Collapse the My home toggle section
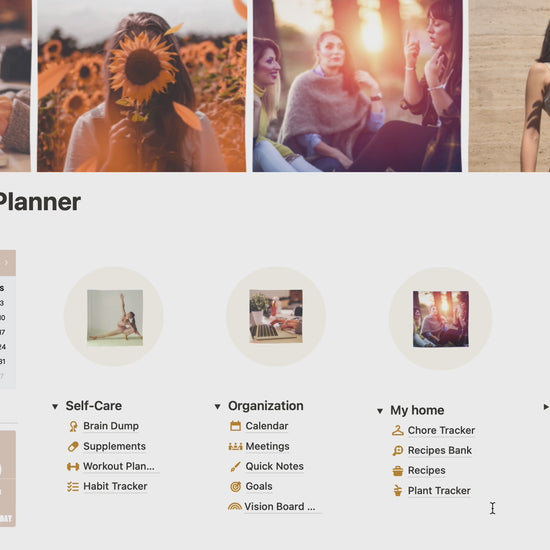This screenshot has width=550, height=550. [x=380, y=411]
